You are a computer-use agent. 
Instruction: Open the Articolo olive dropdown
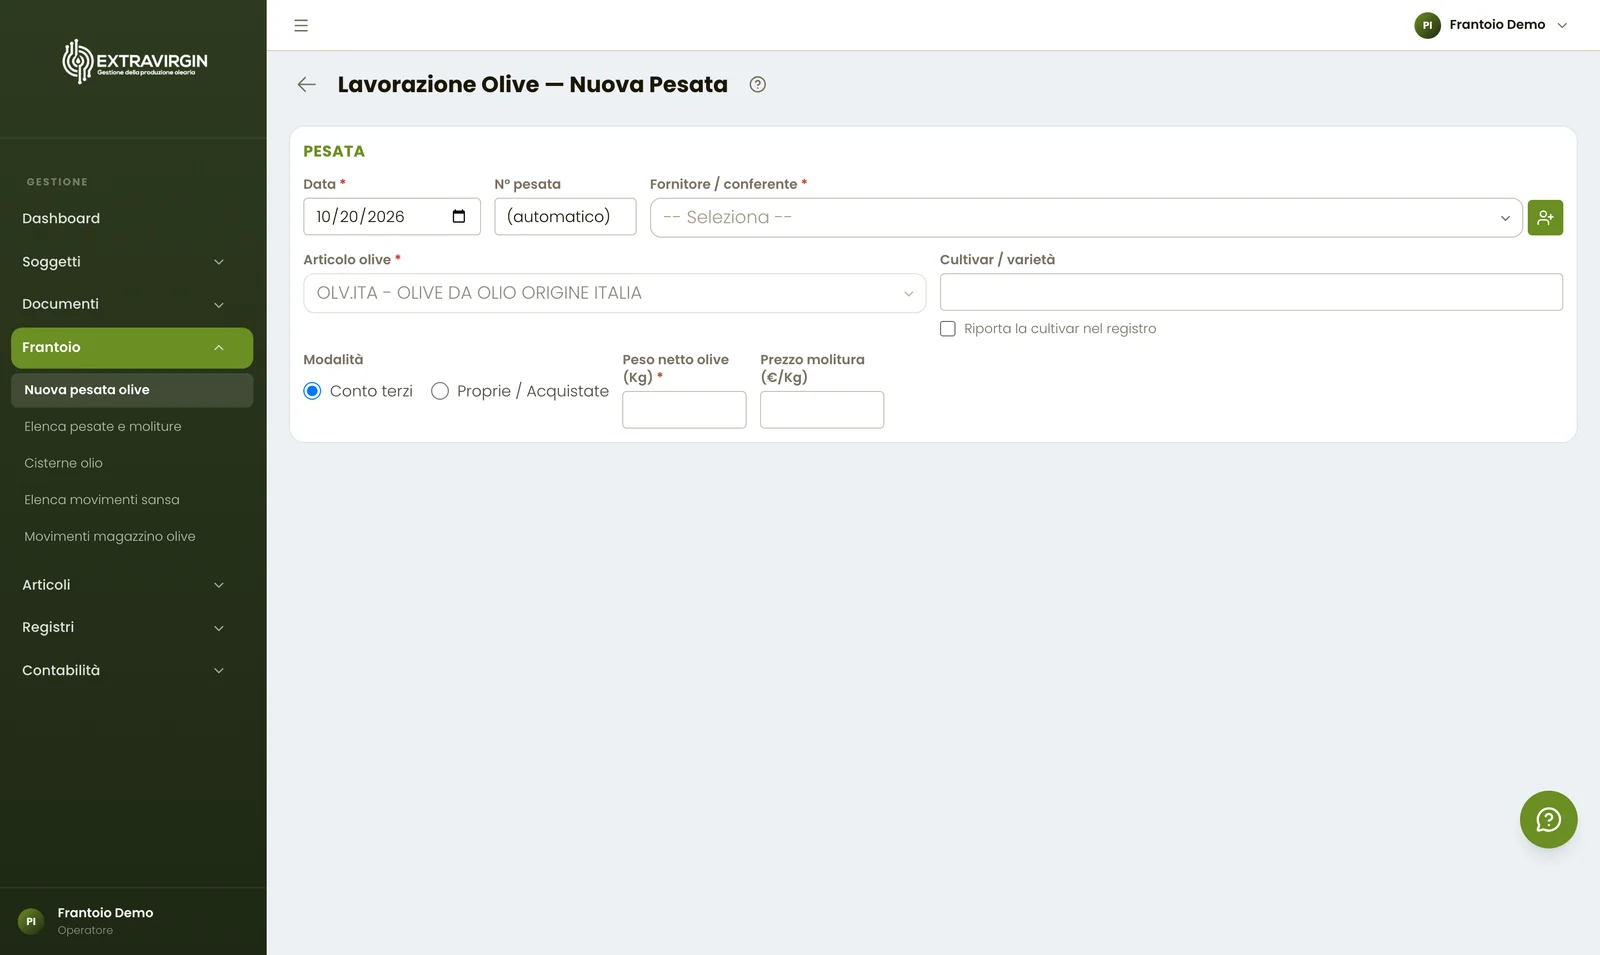click(614, 293)
